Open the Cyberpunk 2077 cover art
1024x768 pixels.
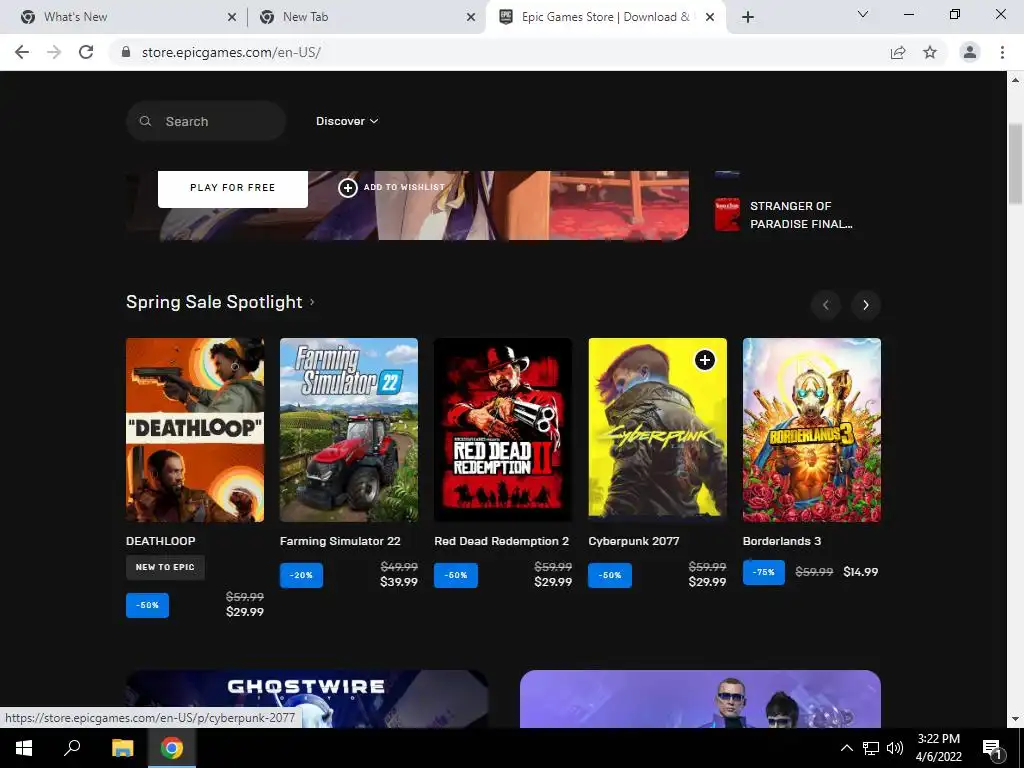657,430
